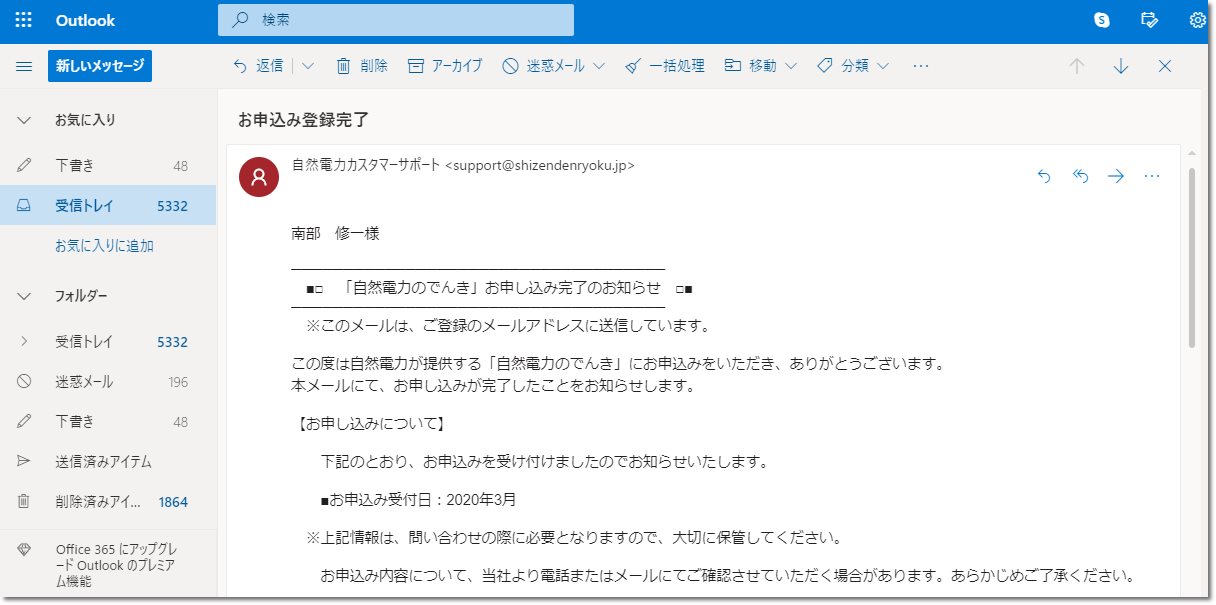This screenshot has height=605, width=1216.
Task: Expand 受信トレイ folder chevron in フォルダー
Action: coord(24,342)
